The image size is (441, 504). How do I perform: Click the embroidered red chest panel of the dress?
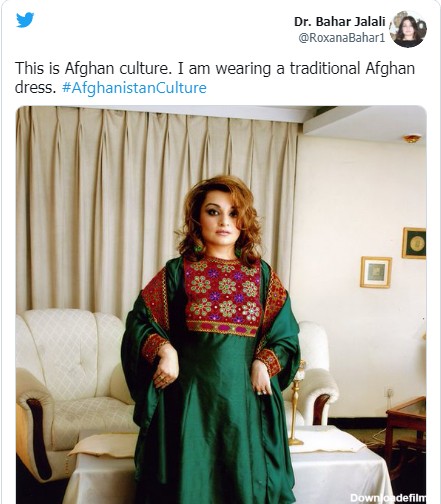pyautogui.click(x=222, y=296)
